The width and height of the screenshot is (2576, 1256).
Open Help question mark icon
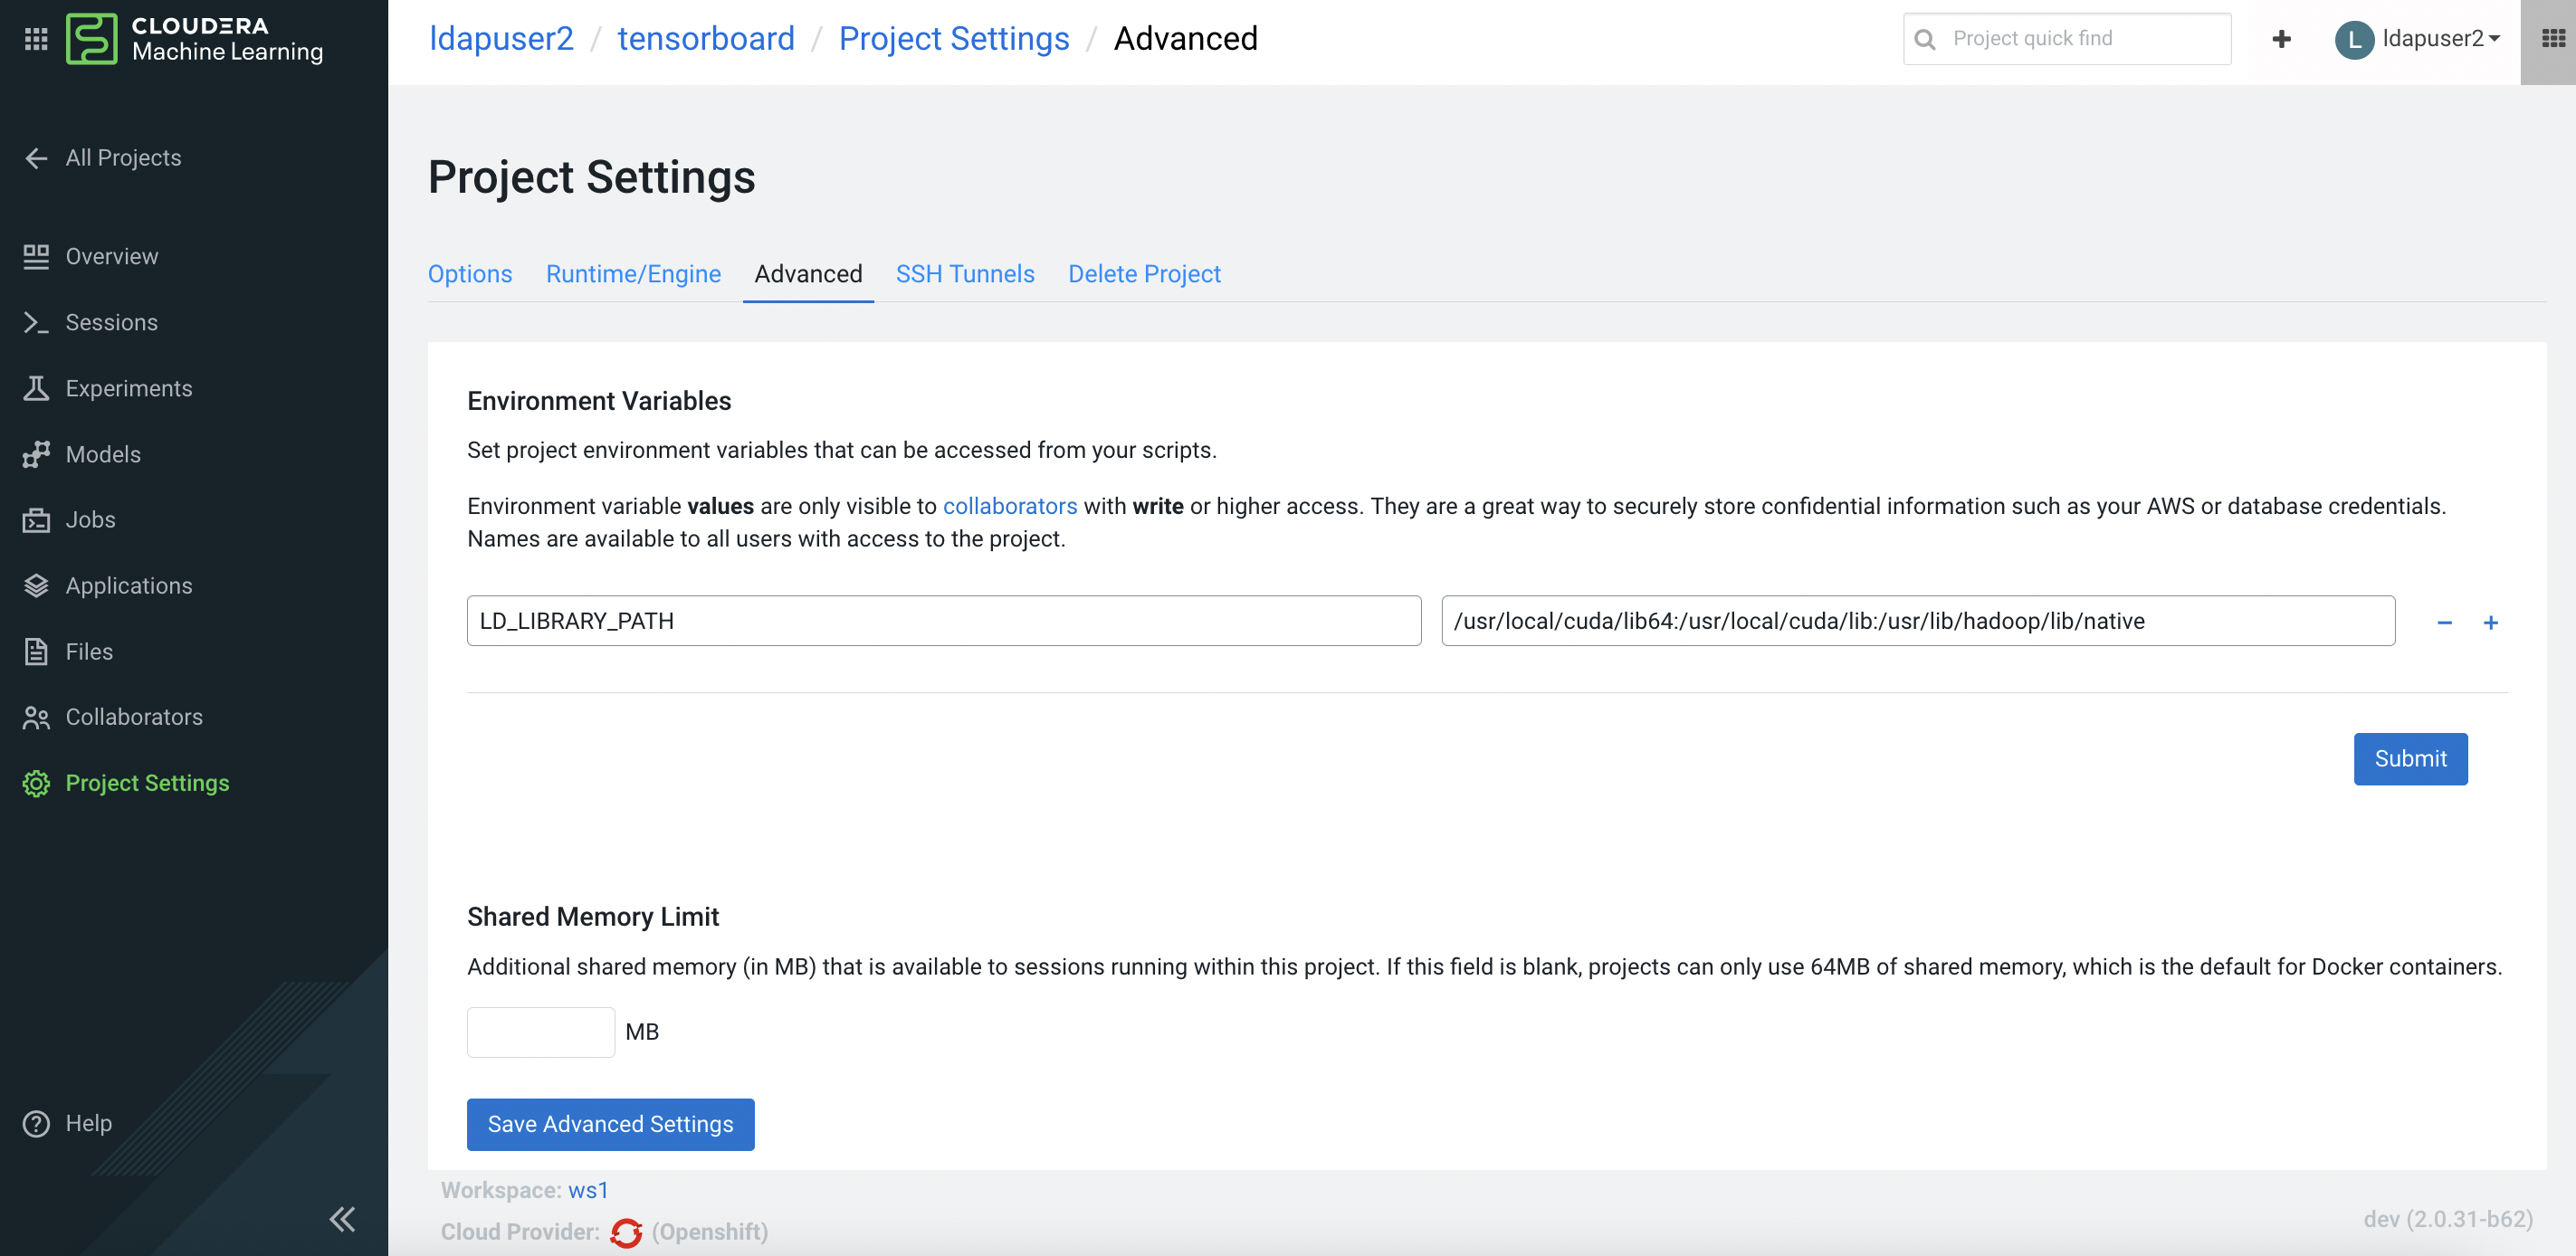pos(36,1123)
